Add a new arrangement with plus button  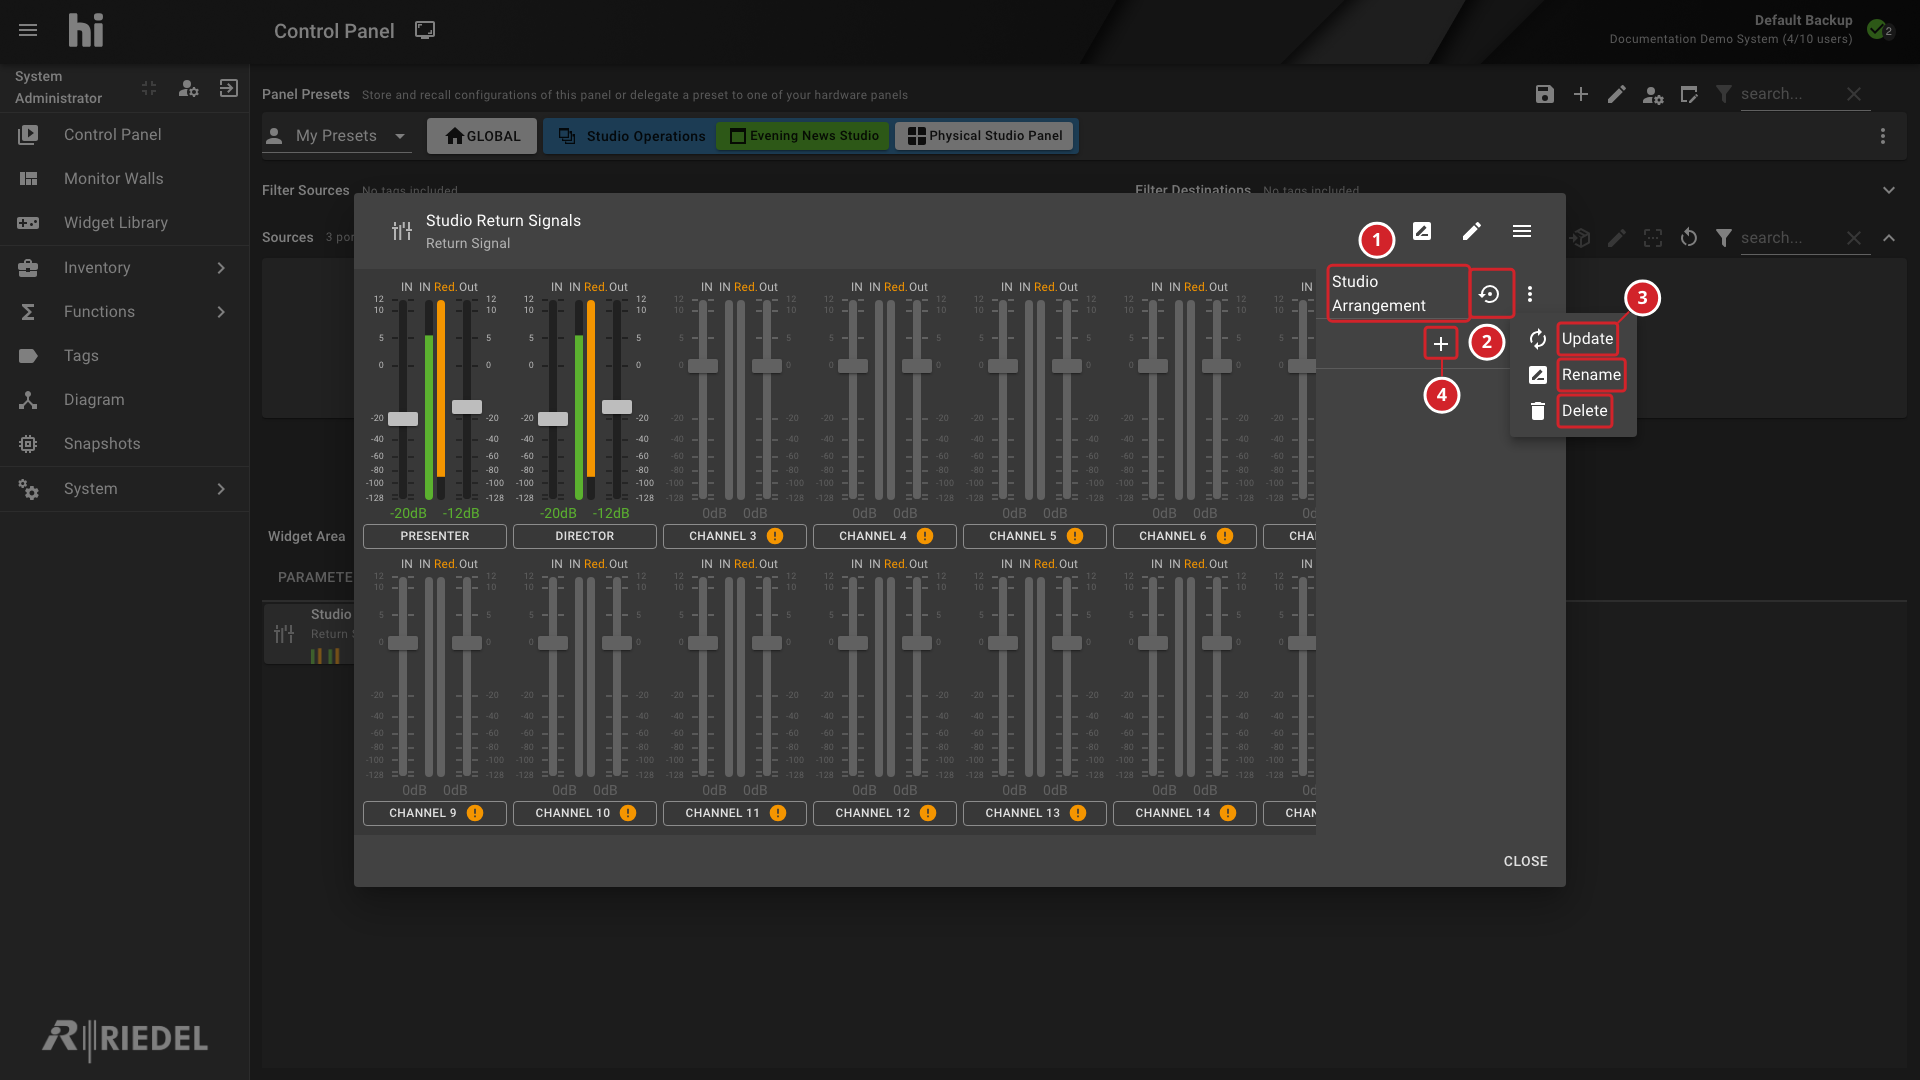click(x=1441, y=344)
